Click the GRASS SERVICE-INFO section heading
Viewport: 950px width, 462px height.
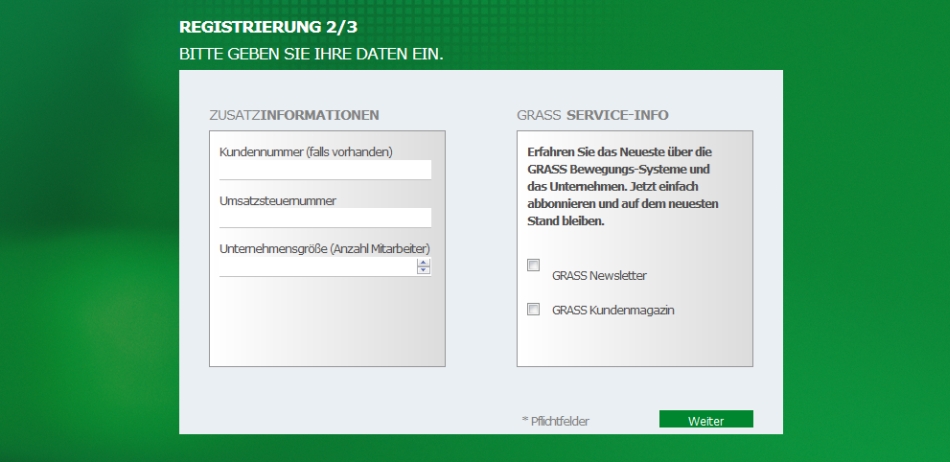(x=593, y=115)
